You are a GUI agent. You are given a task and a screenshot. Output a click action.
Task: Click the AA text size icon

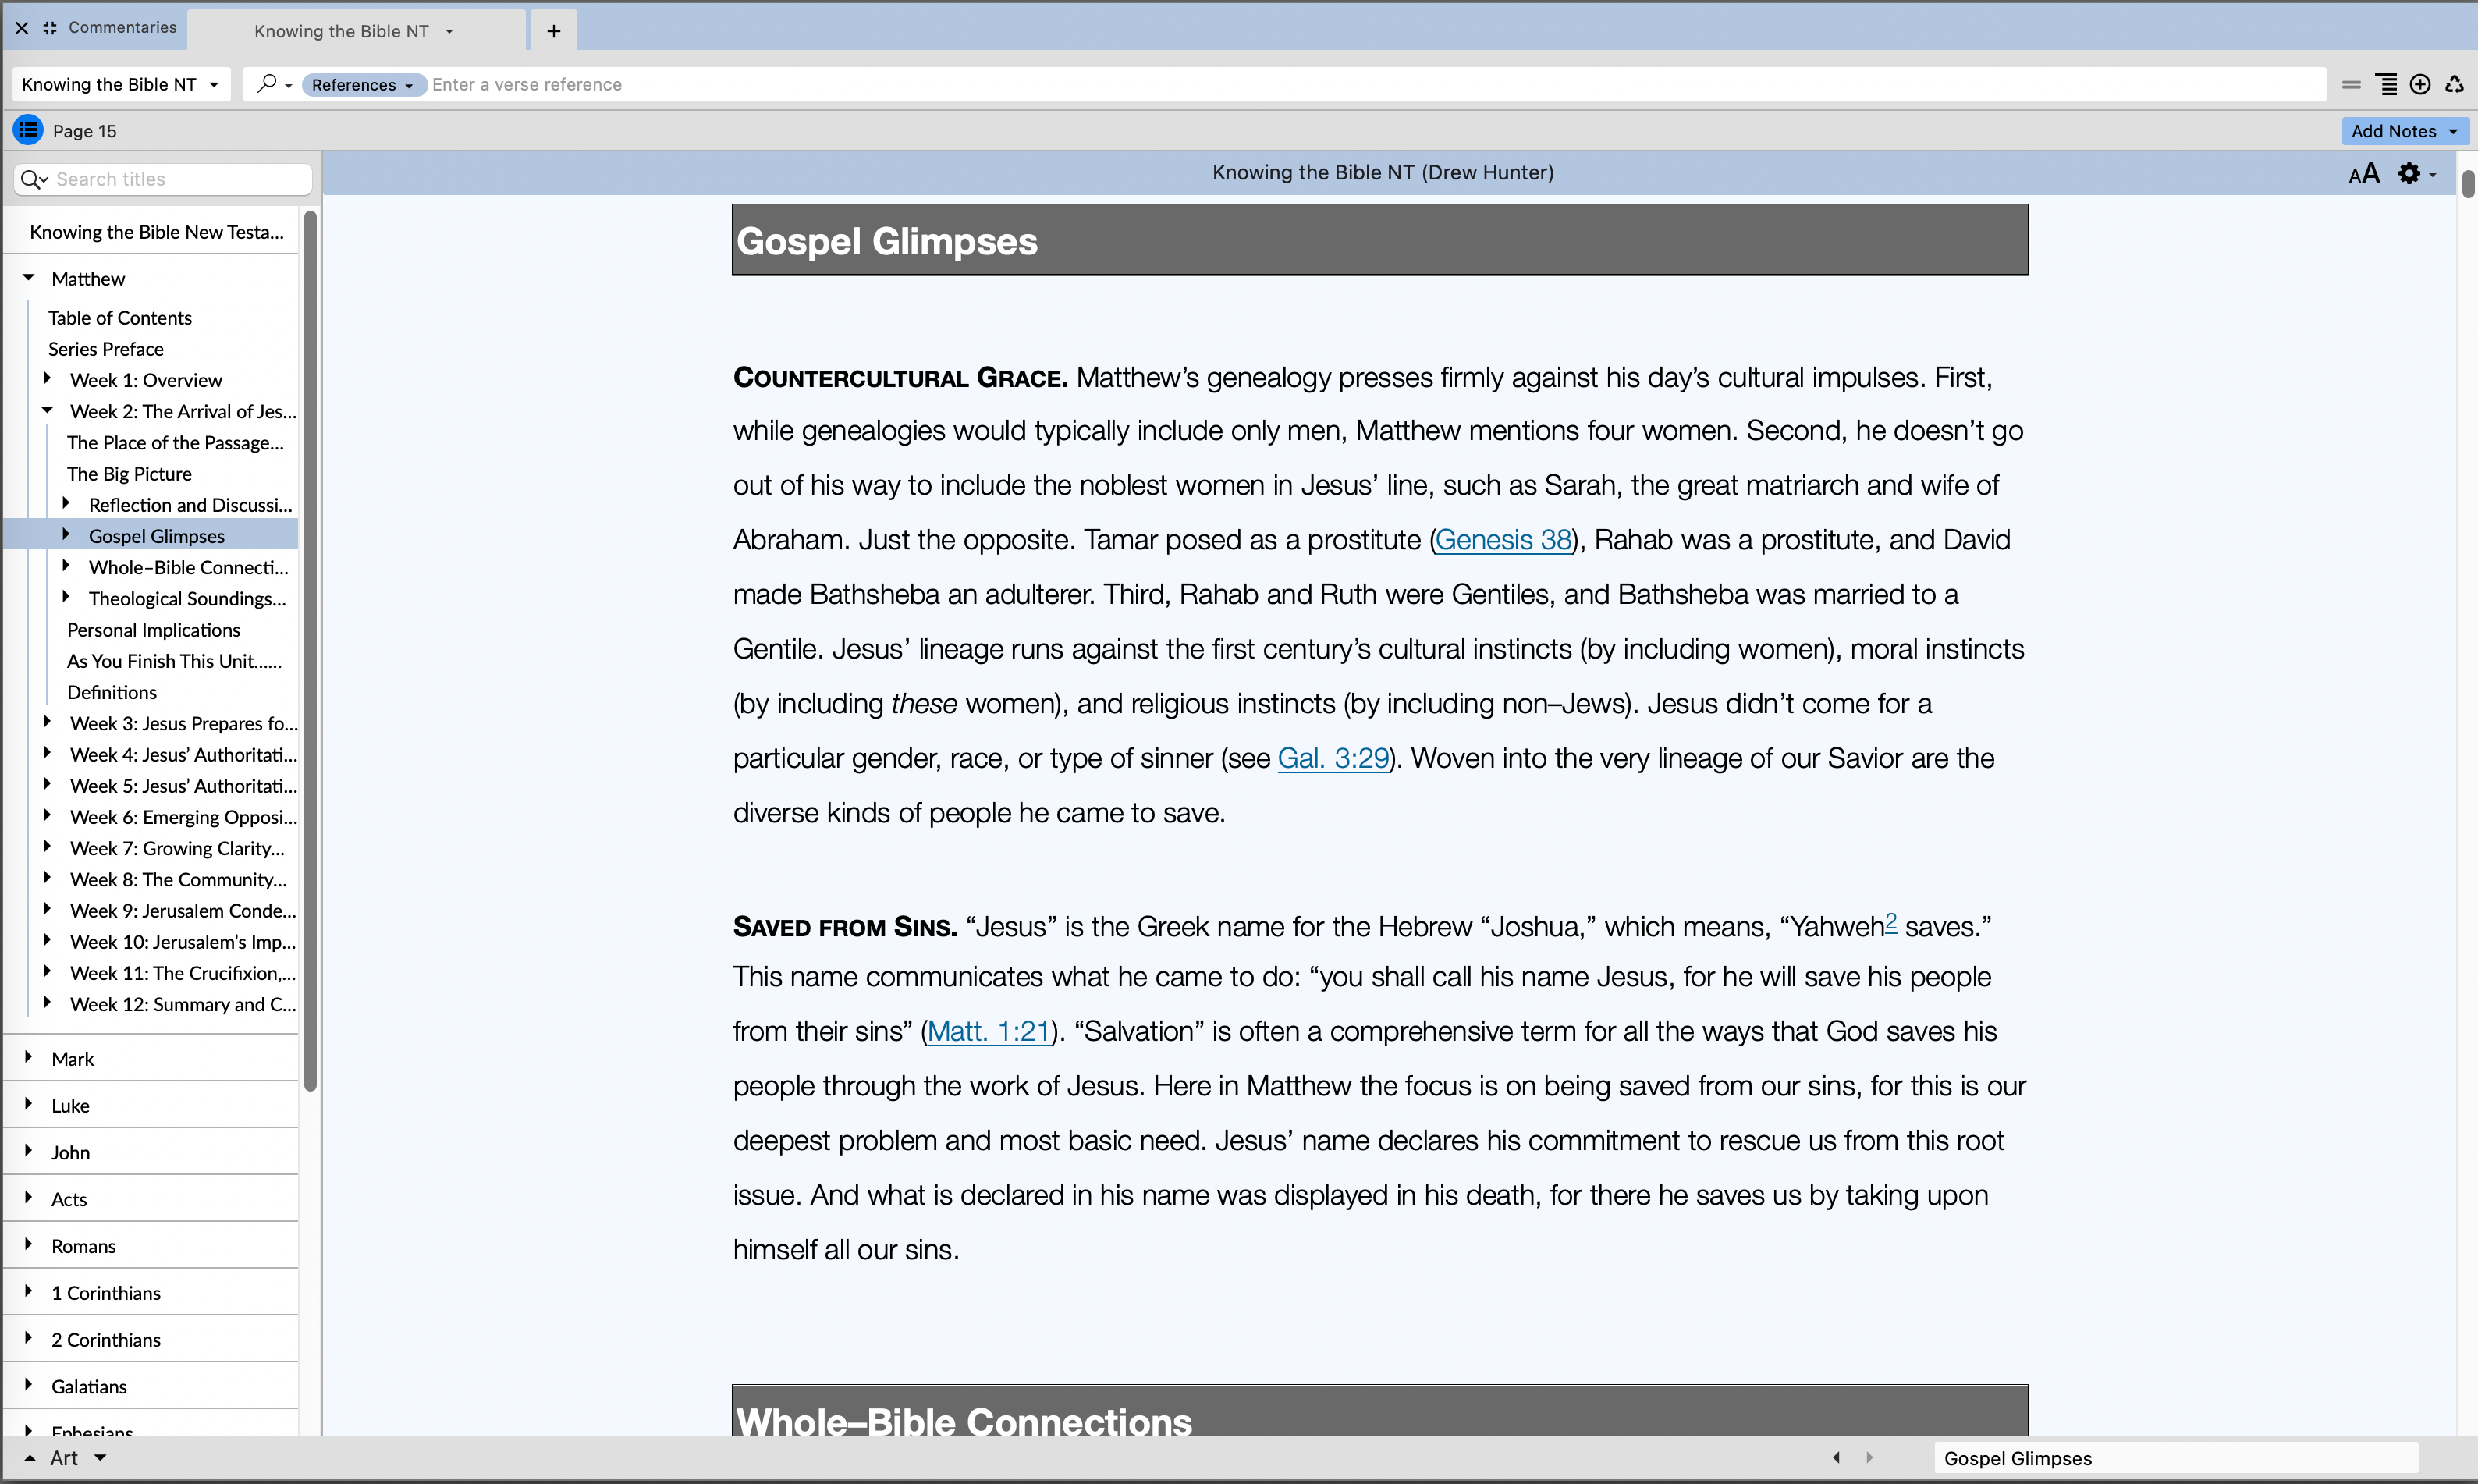click(2364, 174)
